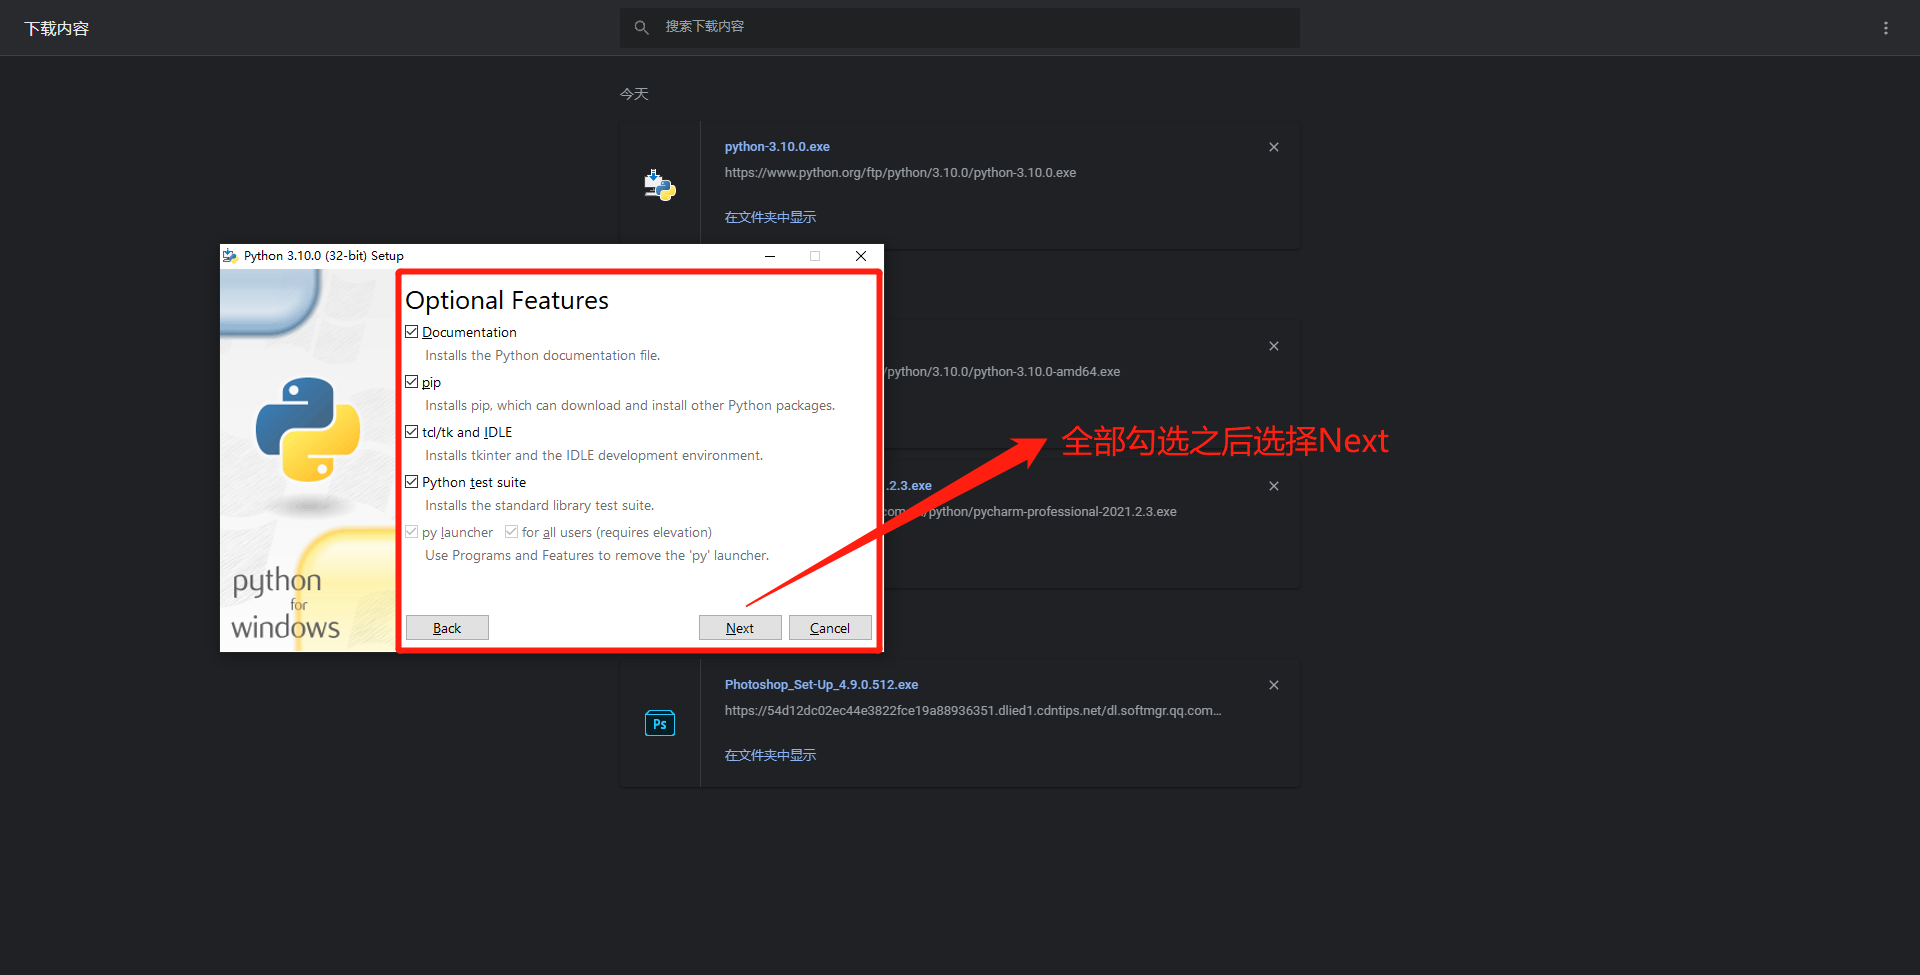1920x975 pixels.
Task: Click the python-3.10.0-amd64.exe source URL
Action: click(1003, 372)
